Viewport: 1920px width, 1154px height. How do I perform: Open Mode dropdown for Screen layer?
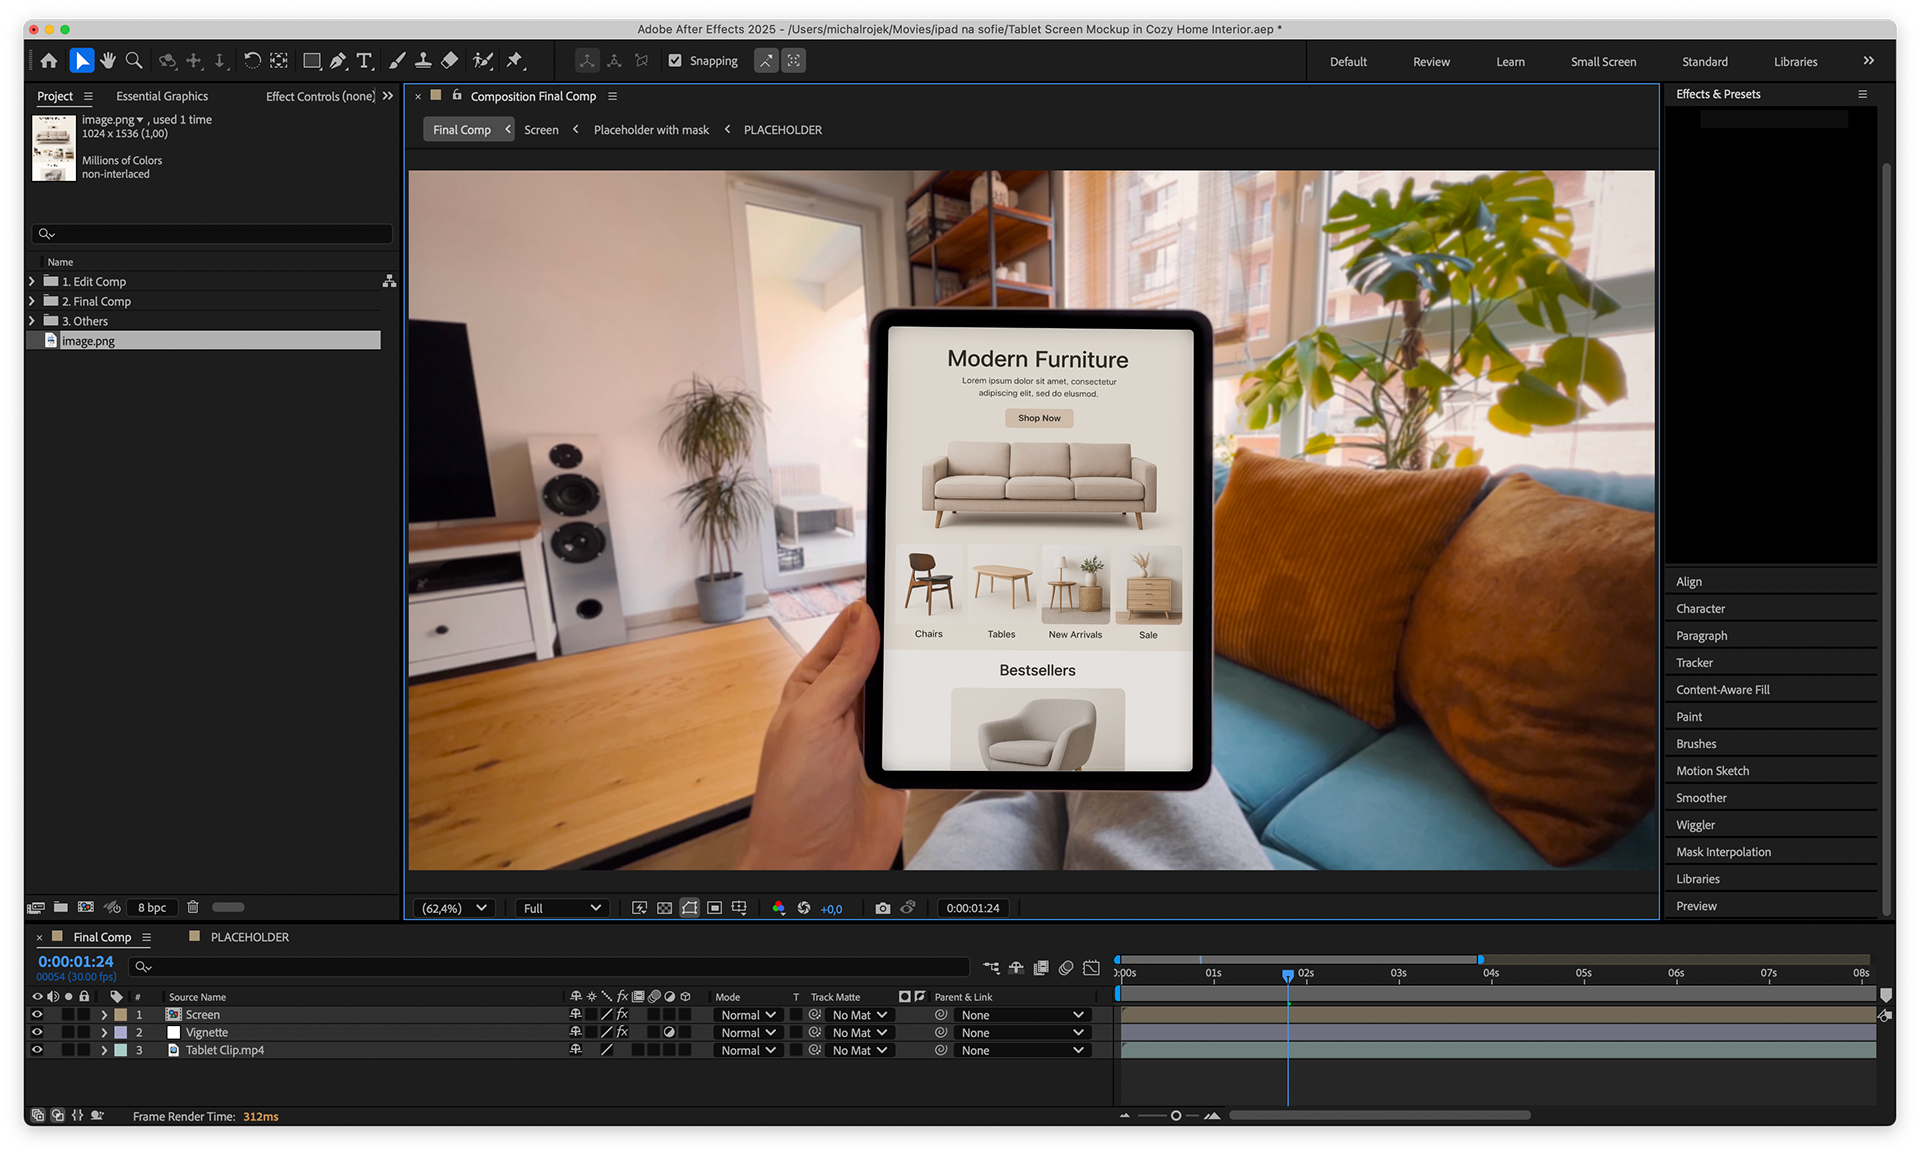(x=749, y=1015)
